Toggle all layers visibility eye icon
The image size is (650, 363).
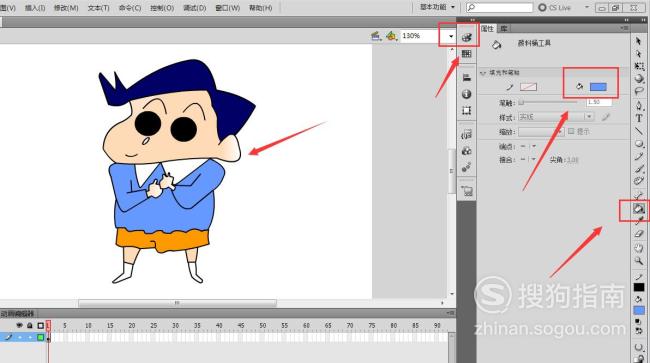point(19,326)
